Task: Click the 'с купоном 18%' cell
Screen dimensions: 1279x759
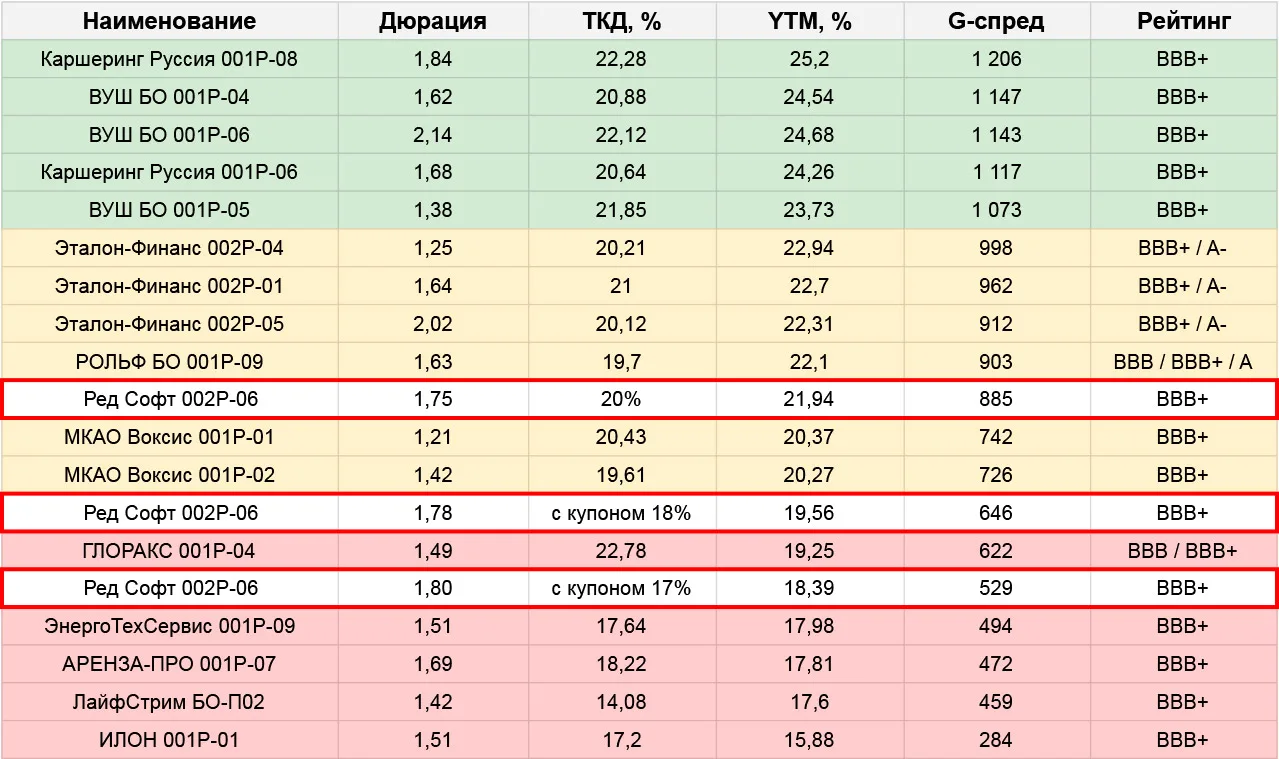Action: (621, 513)
